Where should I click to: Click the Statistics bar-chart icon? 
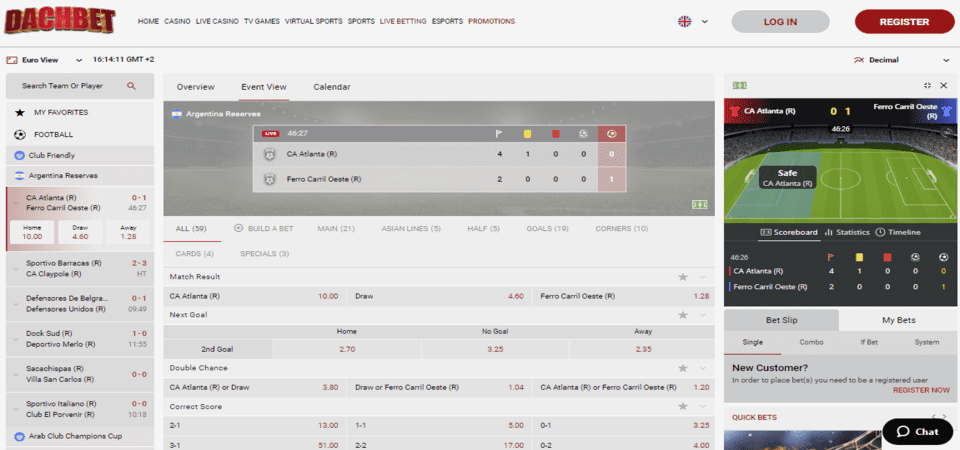(828, 233)
